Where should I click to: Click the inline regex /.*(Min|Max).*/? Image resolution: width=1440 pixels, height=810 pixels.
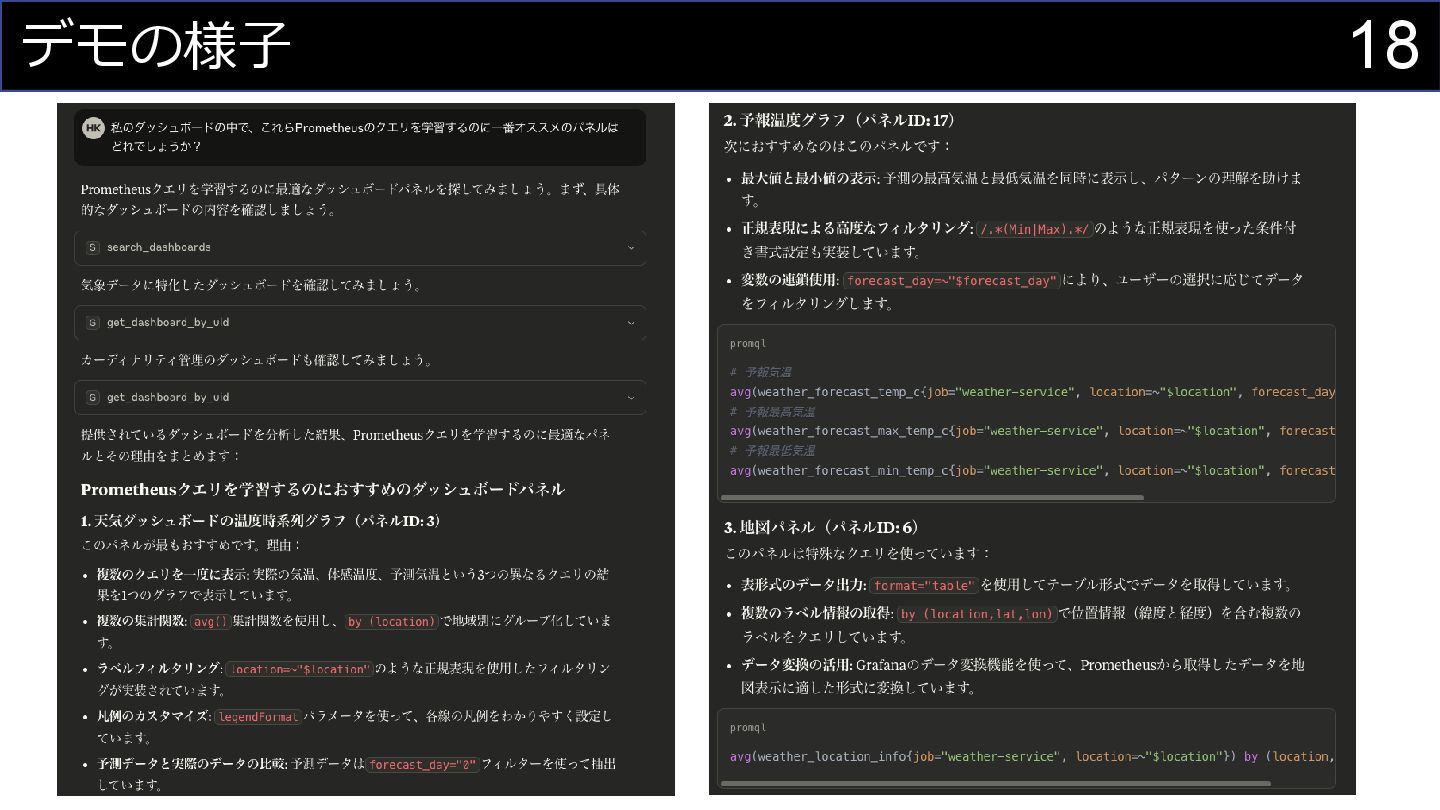click(x=1035, y=229)
